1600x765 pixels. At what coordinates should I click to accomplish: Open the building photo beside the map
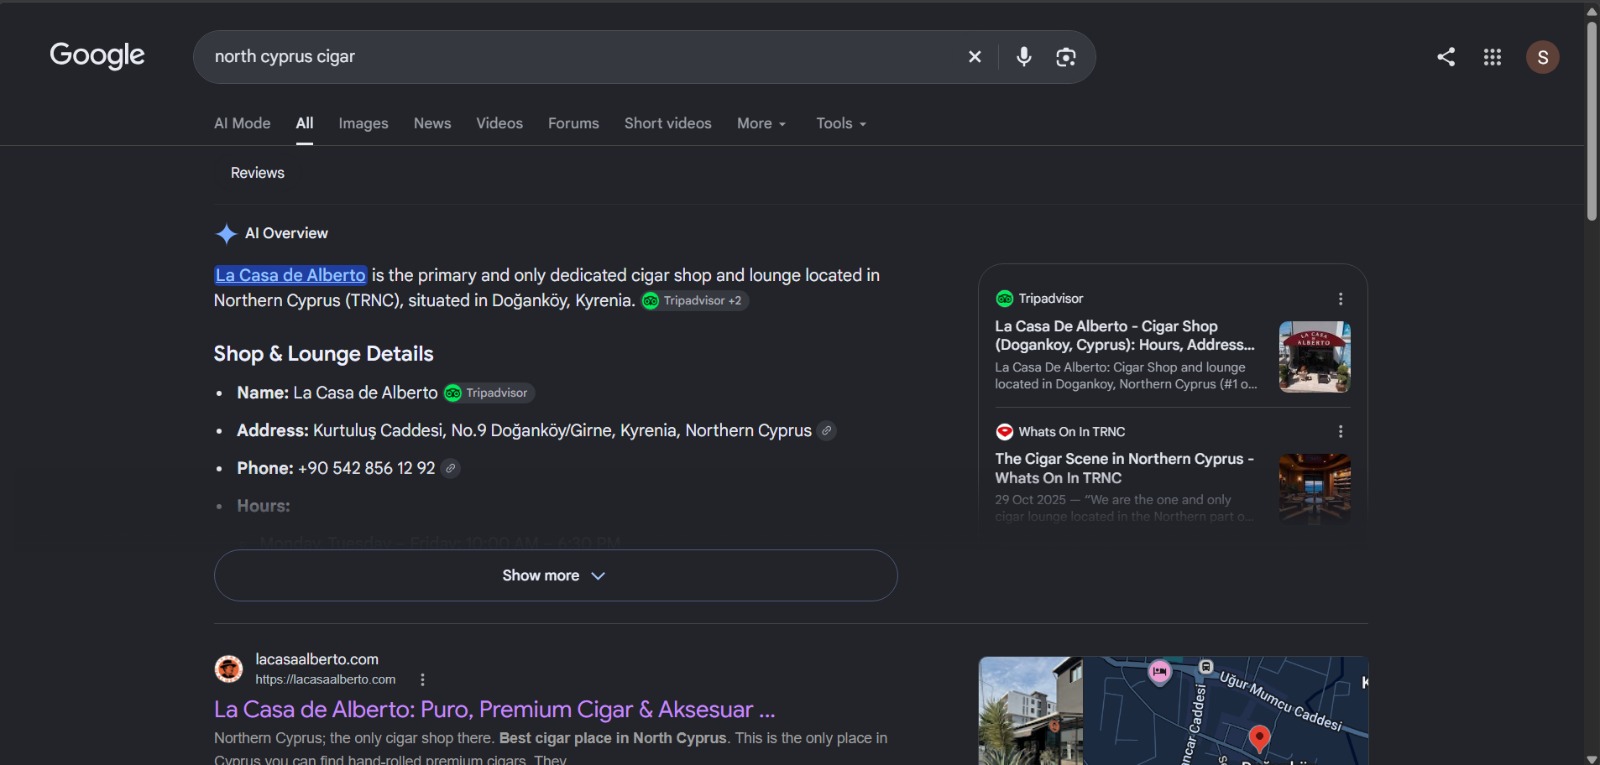click(x=1031, y=711)
